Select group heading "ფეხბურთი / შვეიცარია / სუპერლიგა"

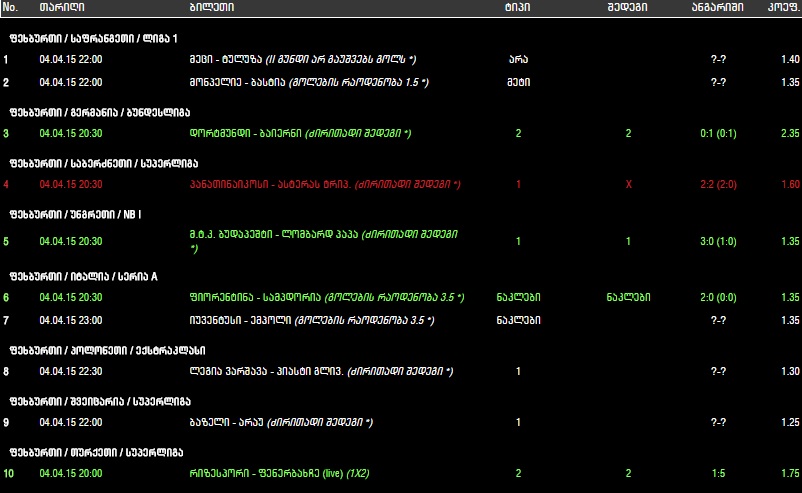pyautogui.click(x=100, y=401)
